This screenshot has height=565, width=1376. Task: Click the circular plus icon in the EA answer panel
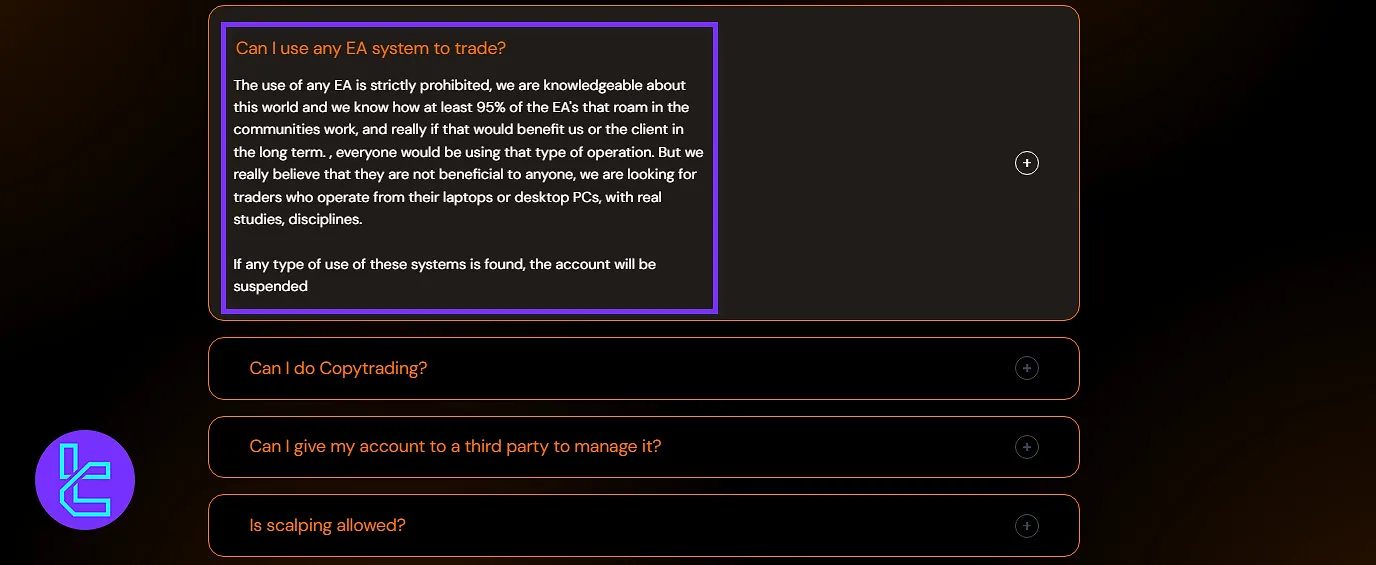tap(1027, 163)
